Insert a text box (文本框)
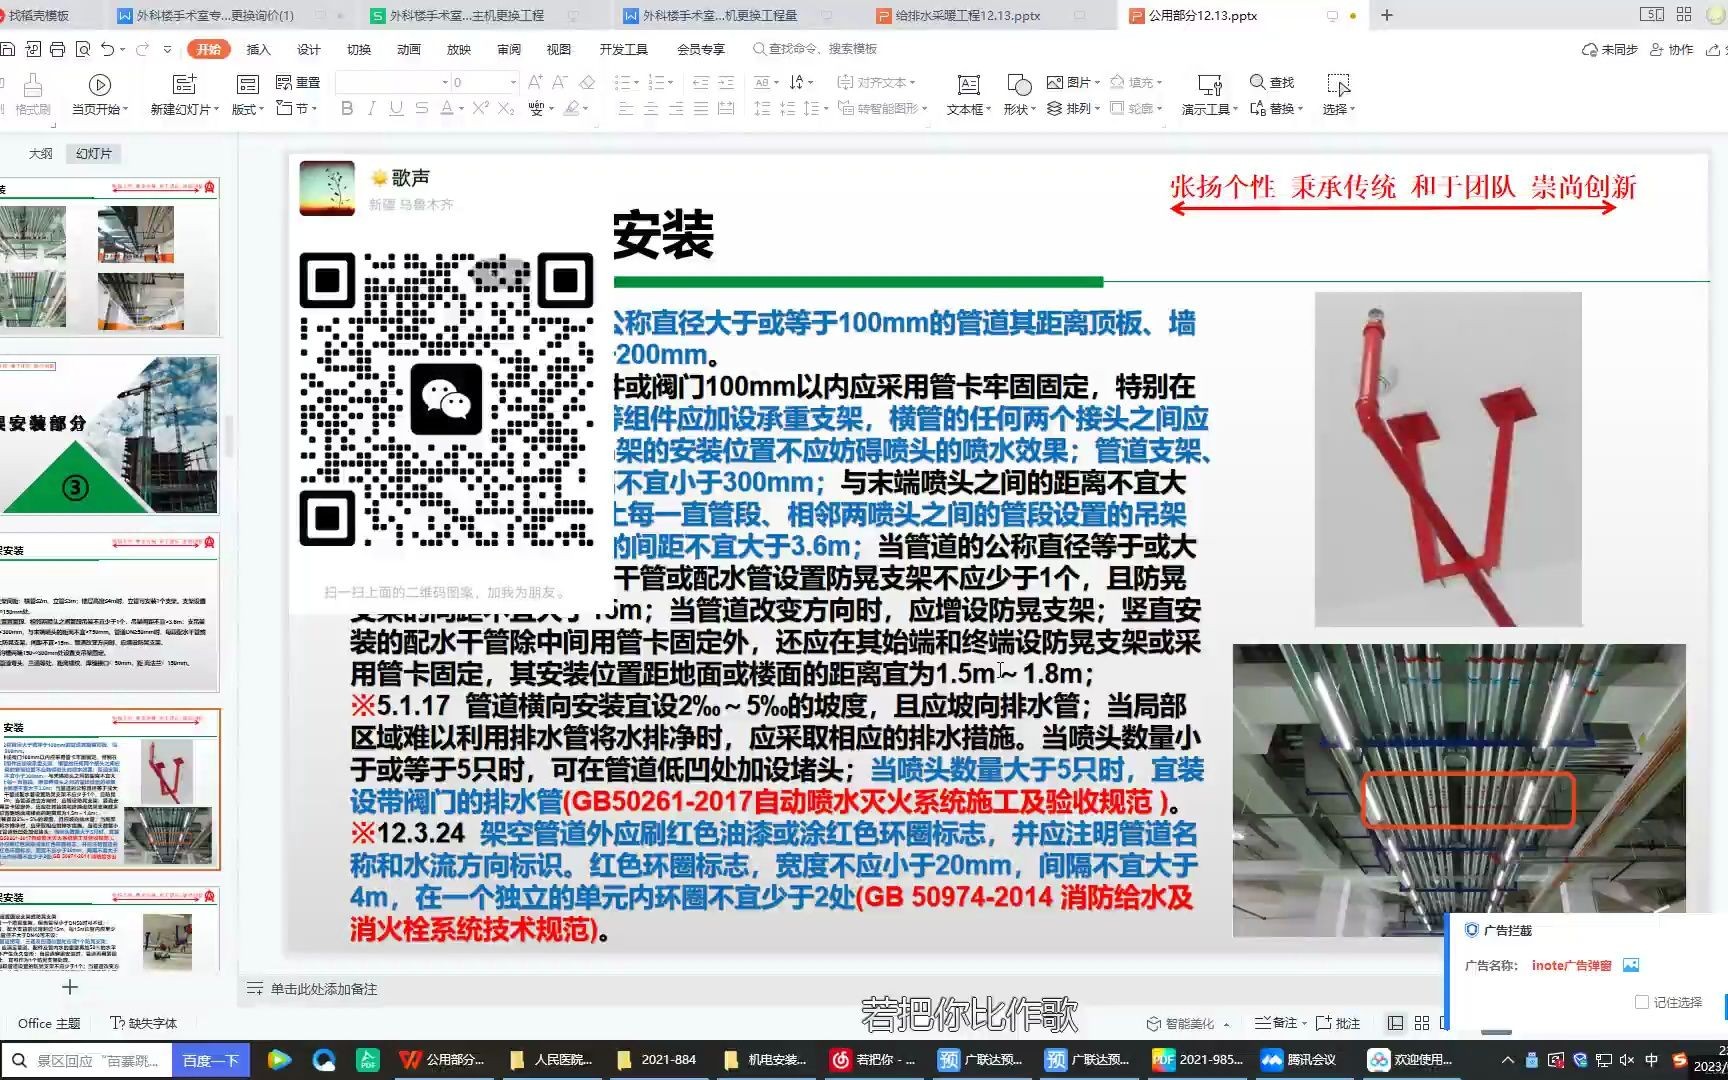Viewport: 1728px width, 1080px height. pos(968,94)
